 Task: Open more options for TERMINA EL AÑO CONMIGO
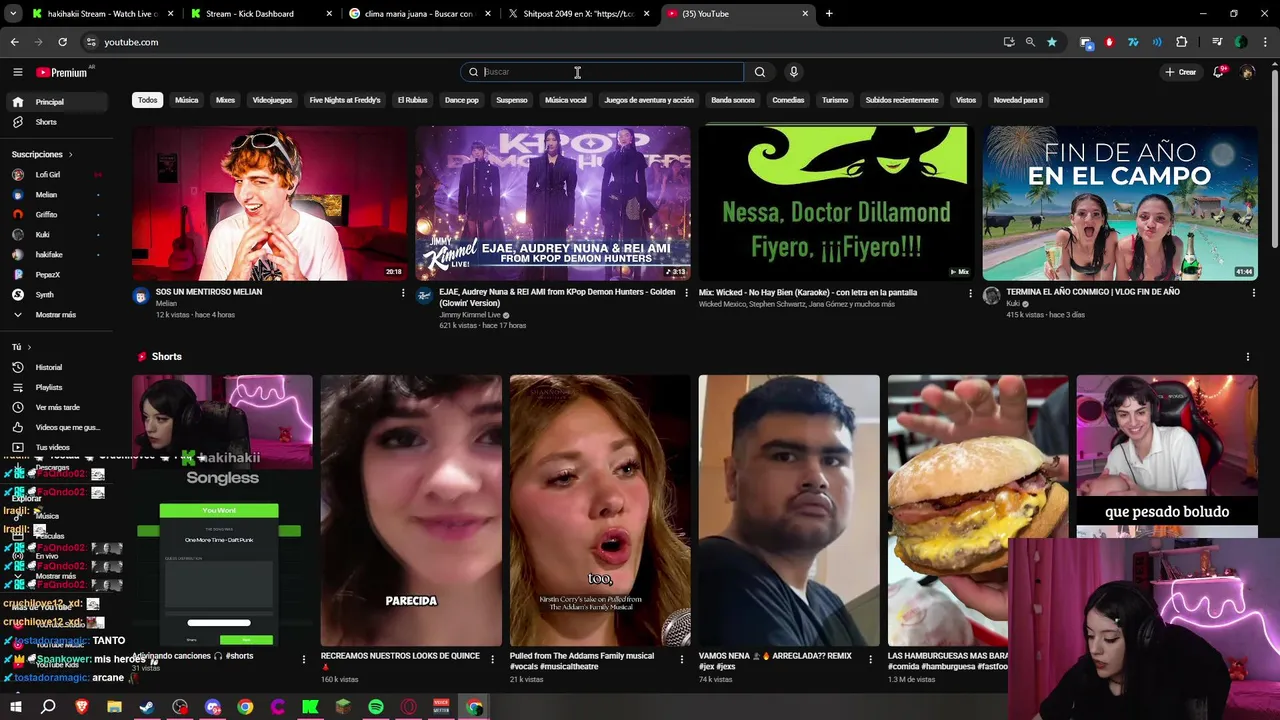1253,293
